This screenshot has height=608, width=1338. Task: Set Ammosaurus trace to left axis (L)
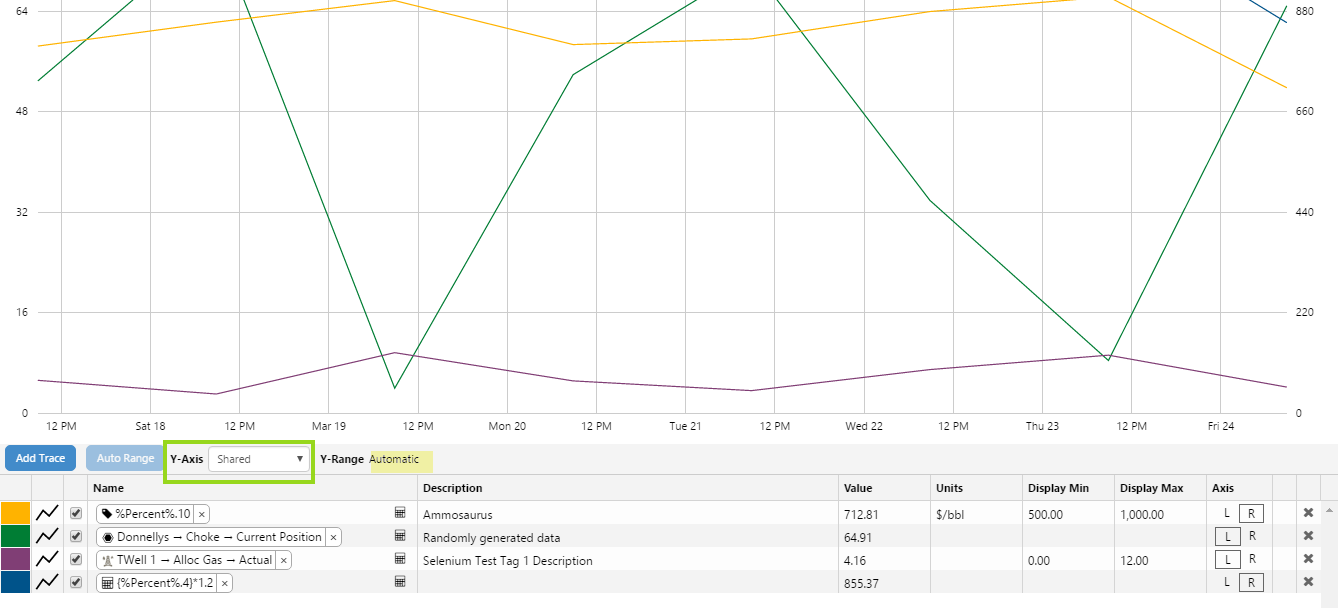[x=1227, y=514]
